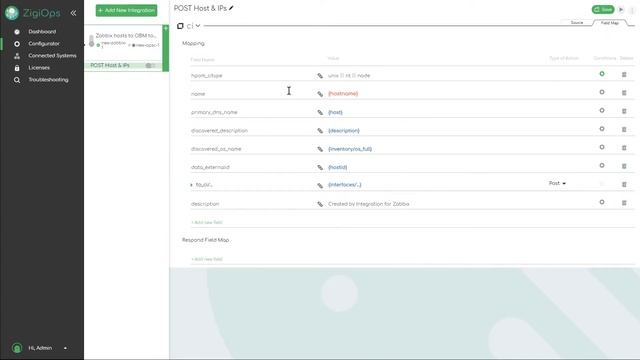The width and height of the screenshot is (640, 360).
Task: Delete the data_externalid mapping row
Action: tap(624, 166)
